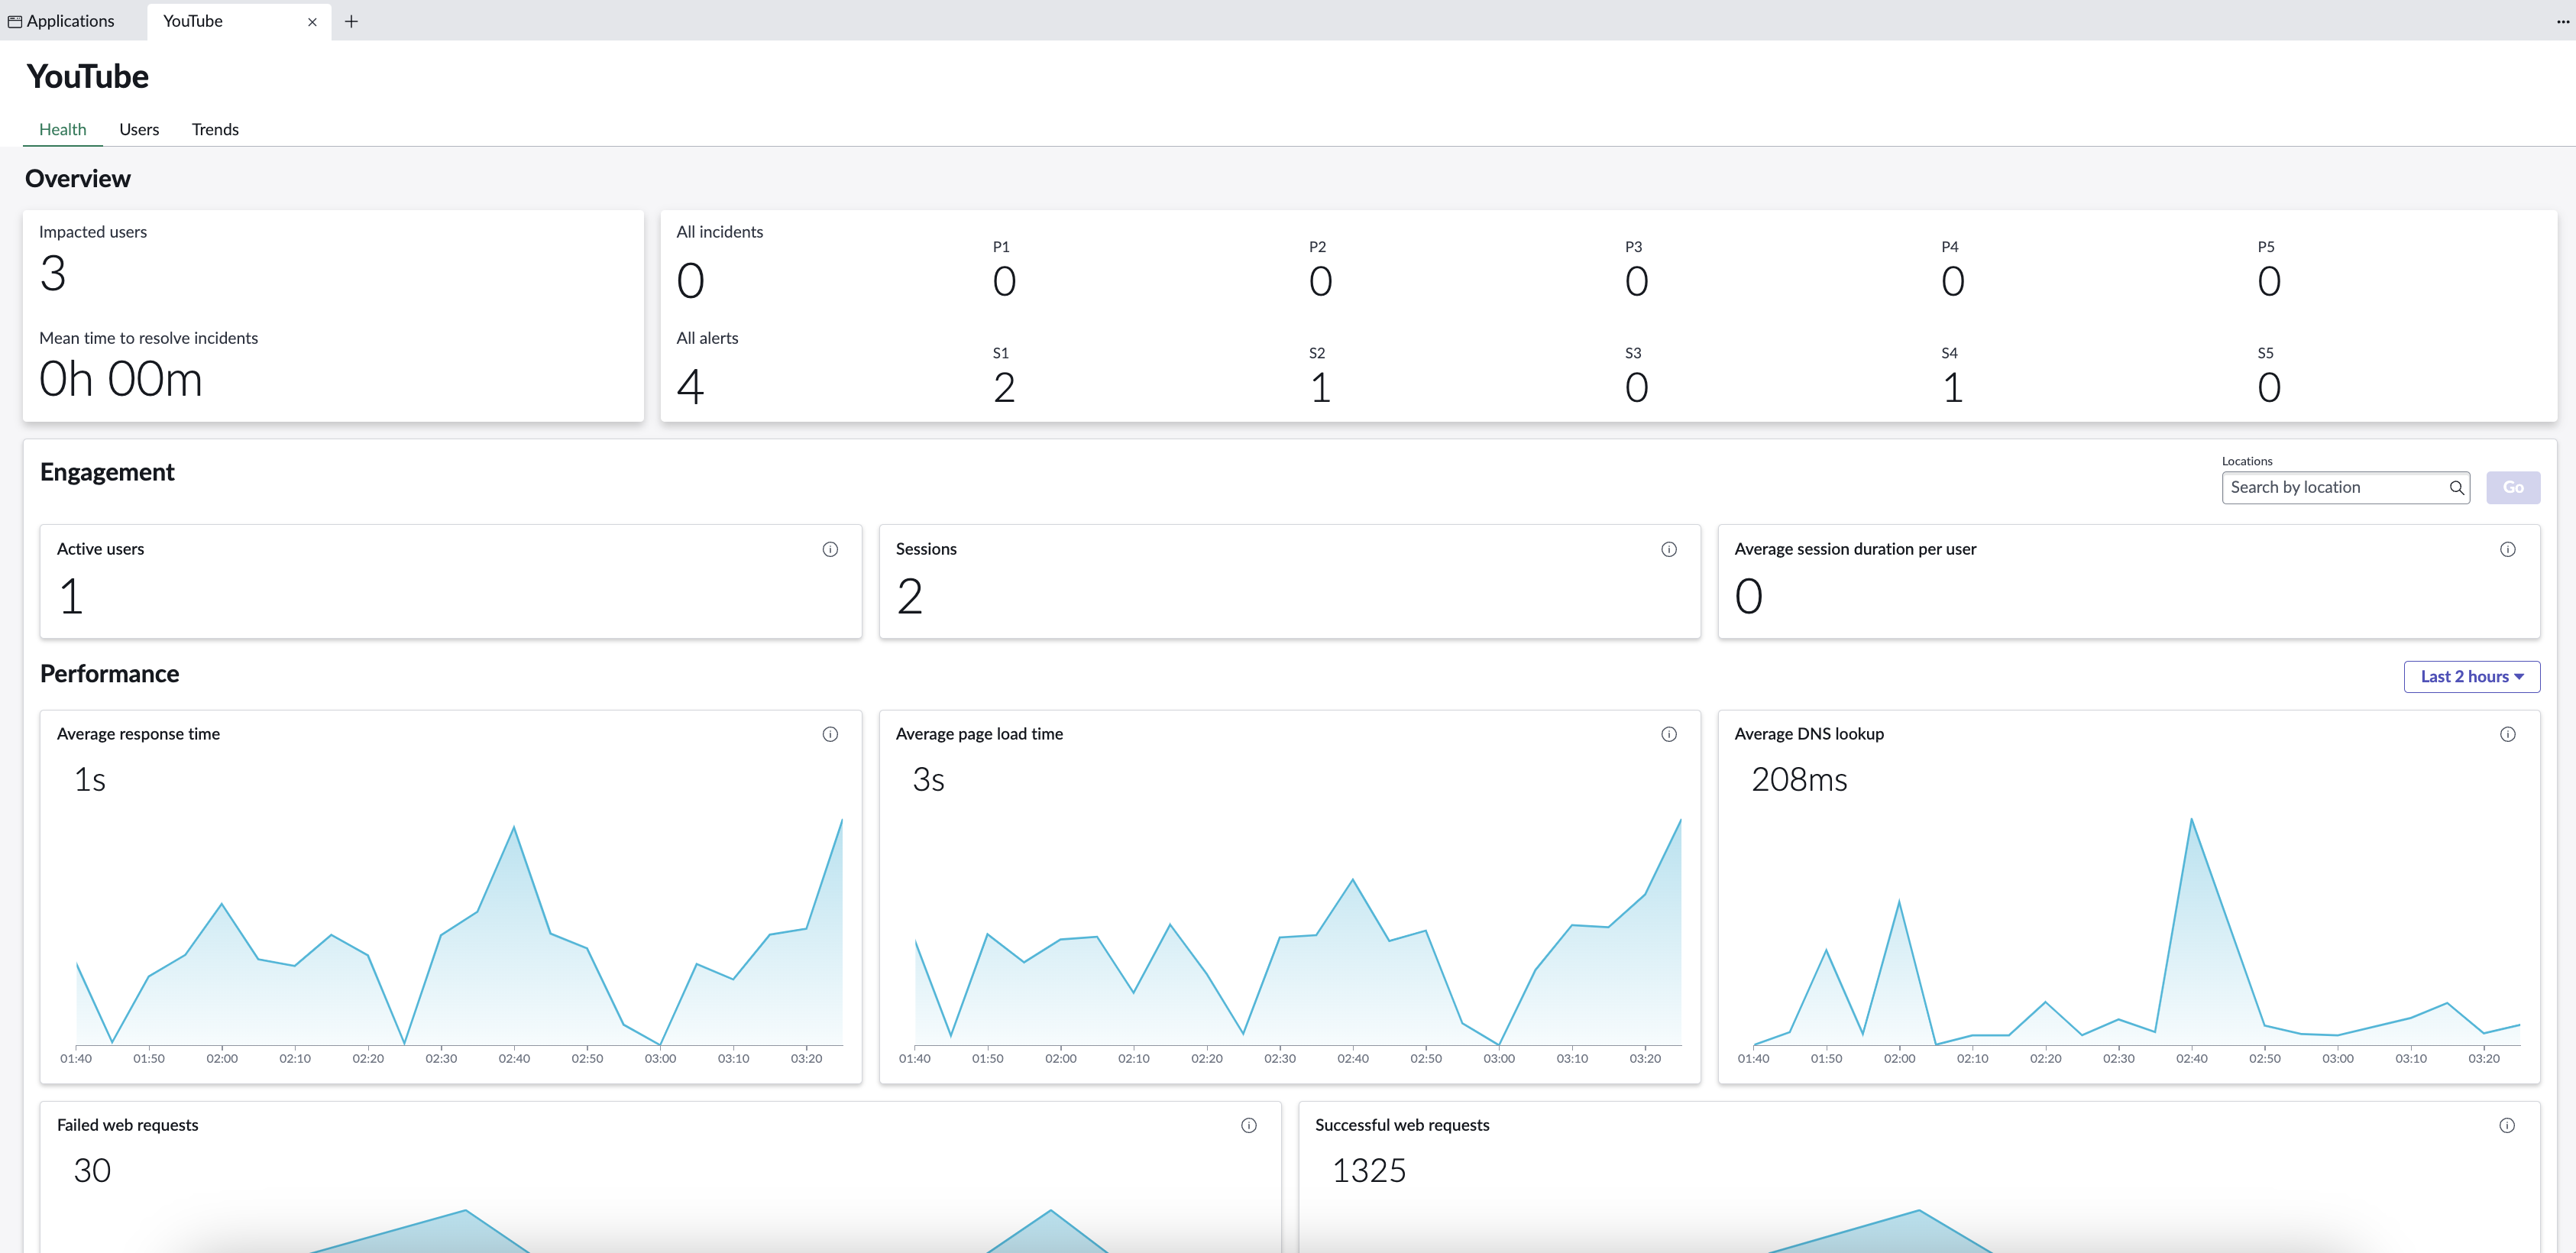Image resolution: width=2576 pixels, height=1253 pixels.
Task: Click the S5 alerts count 0
Action: [x=2268, y=388]
